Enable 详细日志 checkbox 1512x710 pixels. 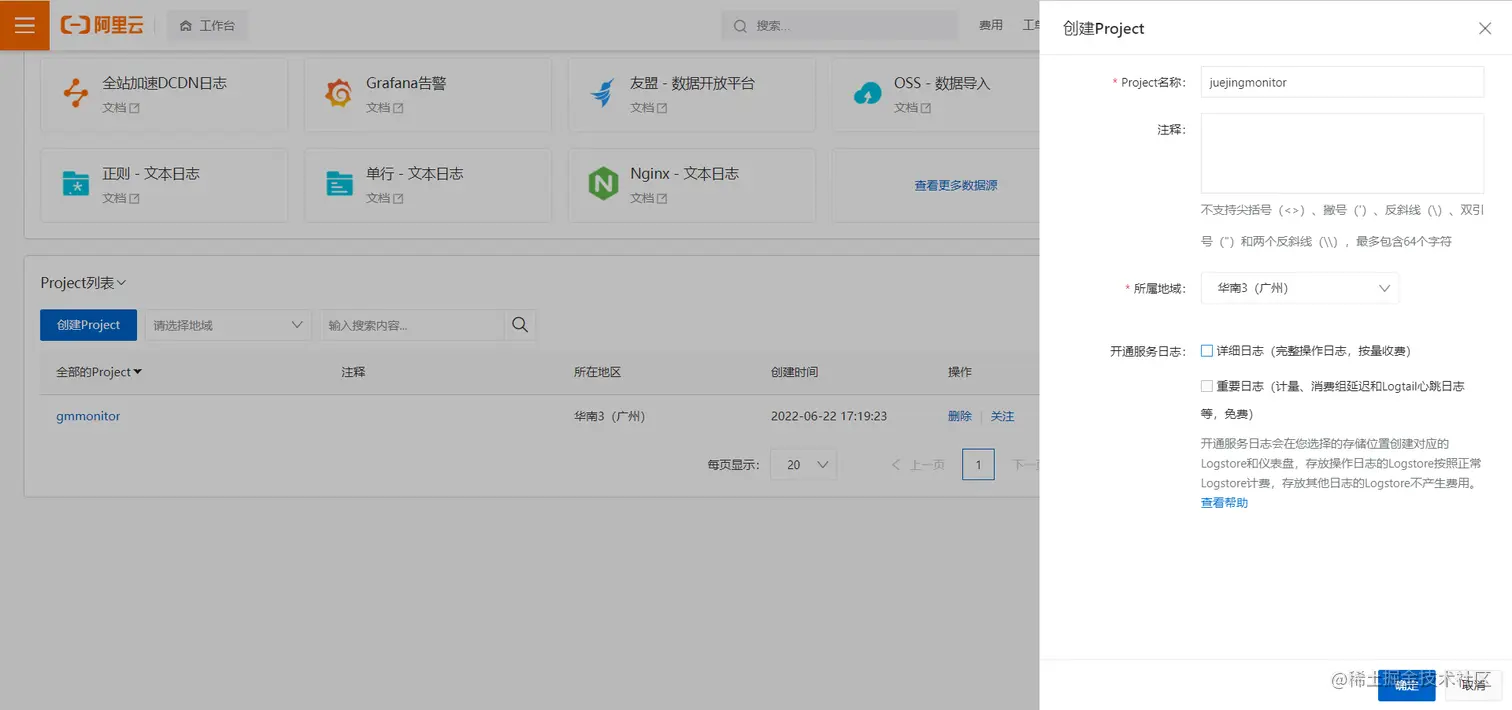click(x=1207, y=351)
